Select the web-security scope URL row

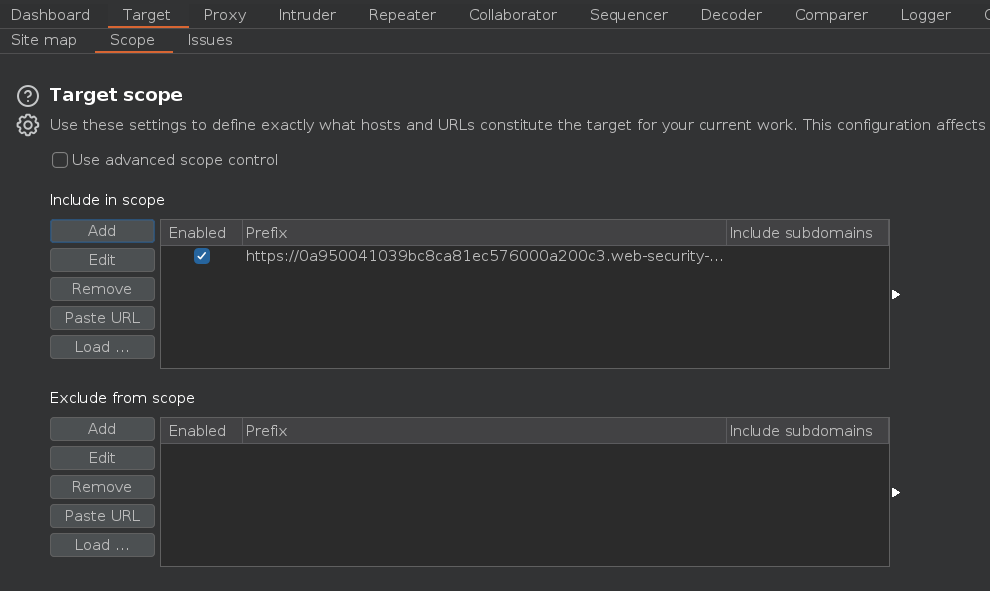click(484, 256)
